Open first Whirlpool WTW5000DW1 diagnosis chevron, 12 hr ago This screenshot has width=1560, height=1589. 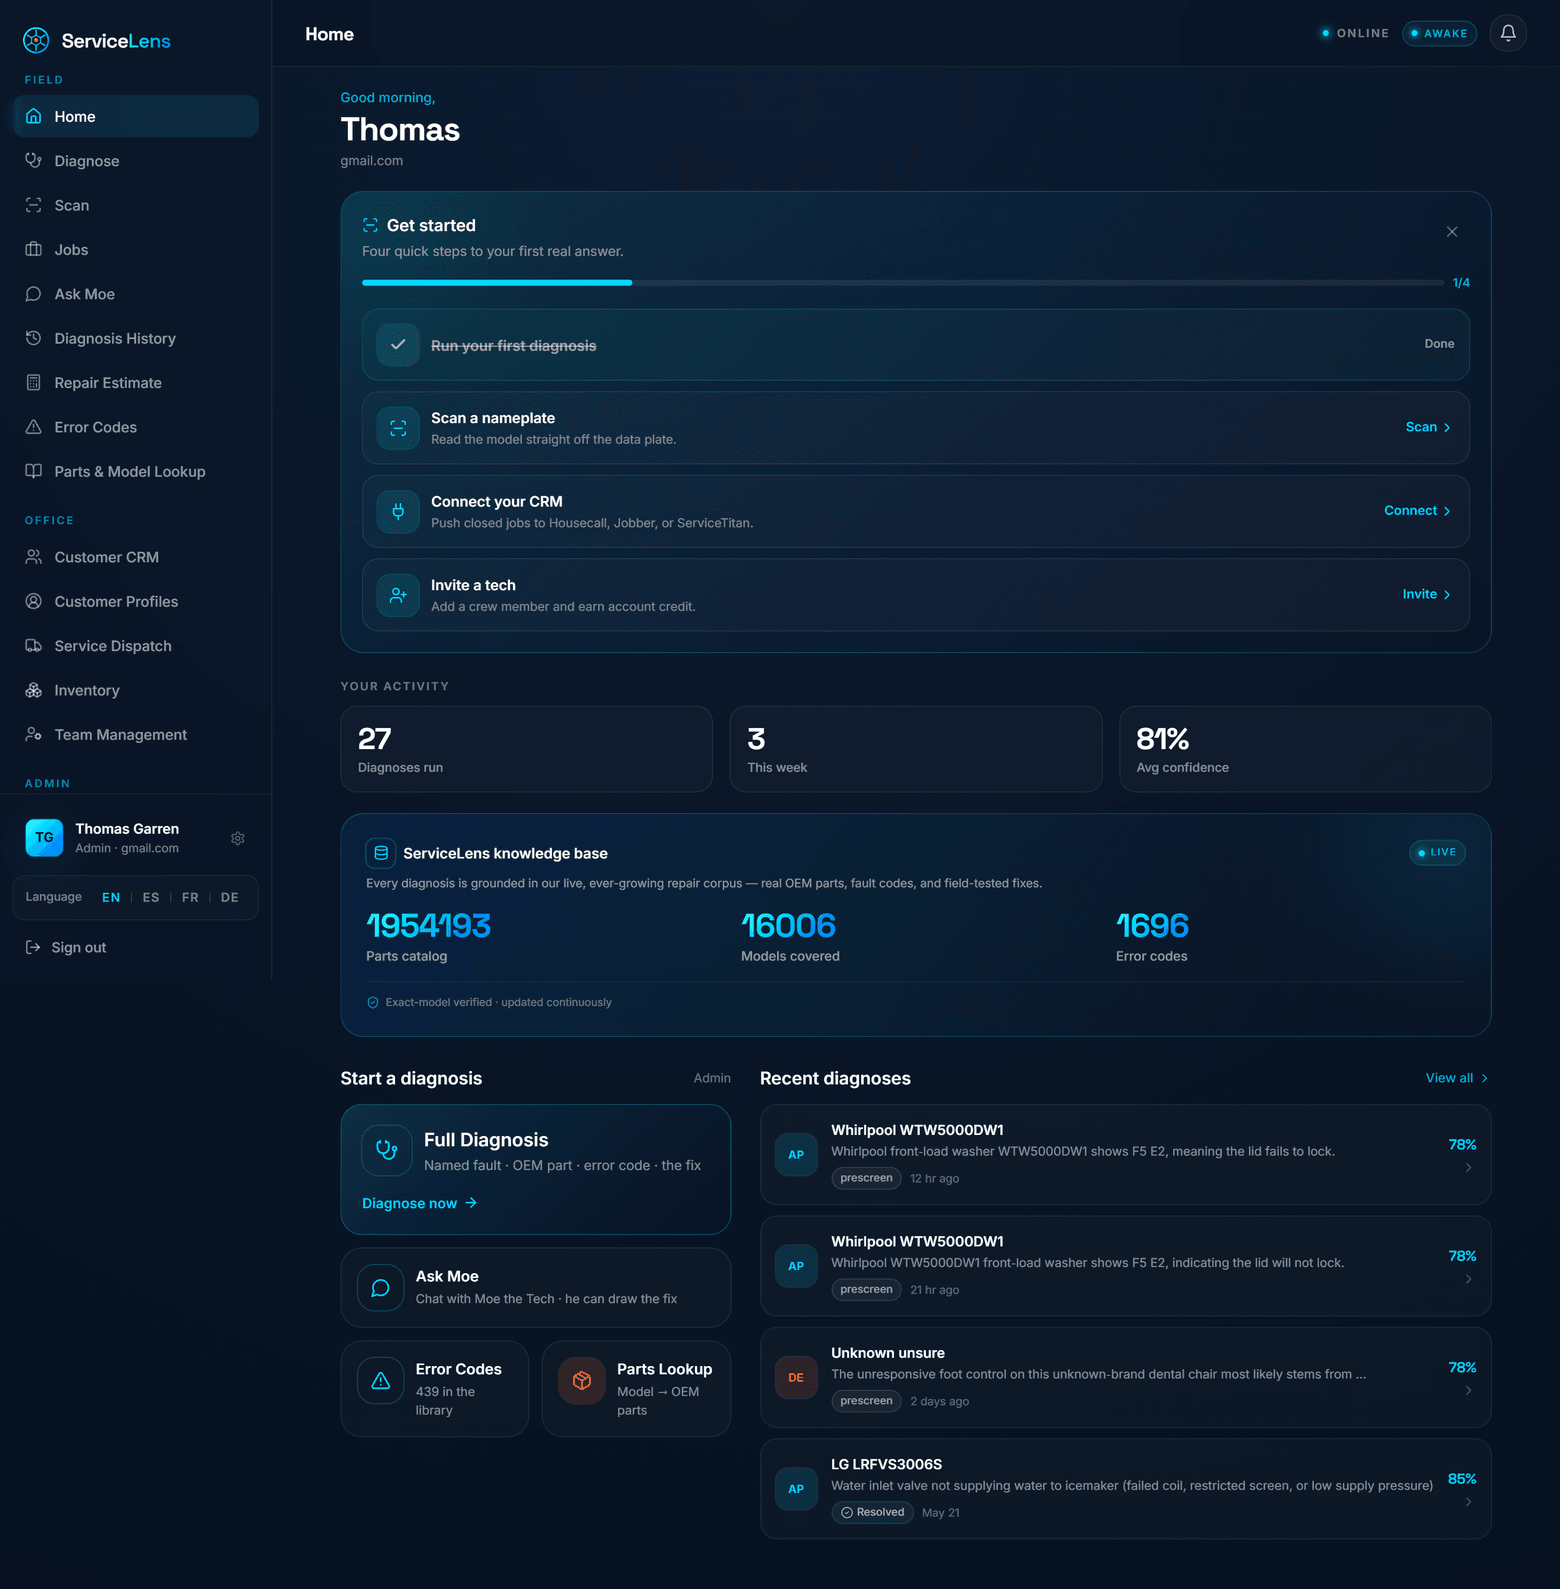pos(1468,1168)
